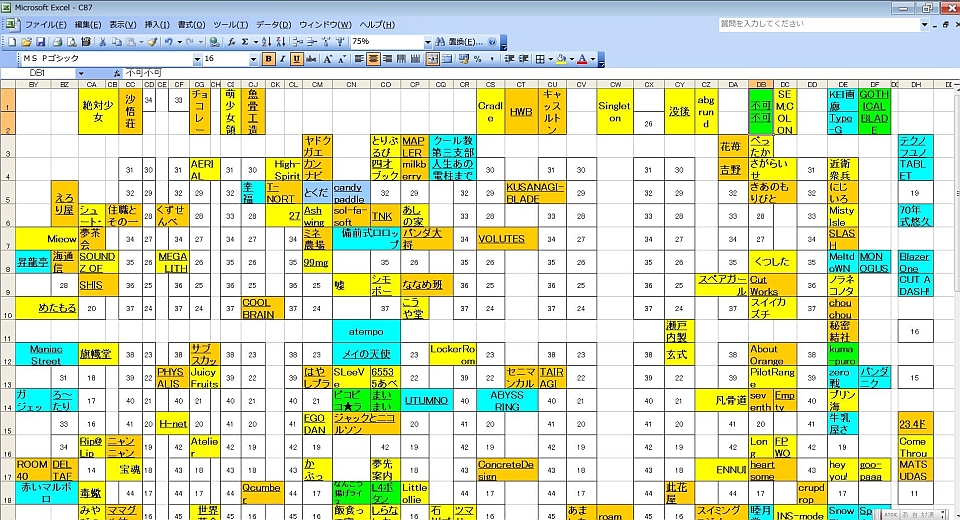Click the Print icon
The height and width of the screenshot is (520, 960).
tap(58, 42)
